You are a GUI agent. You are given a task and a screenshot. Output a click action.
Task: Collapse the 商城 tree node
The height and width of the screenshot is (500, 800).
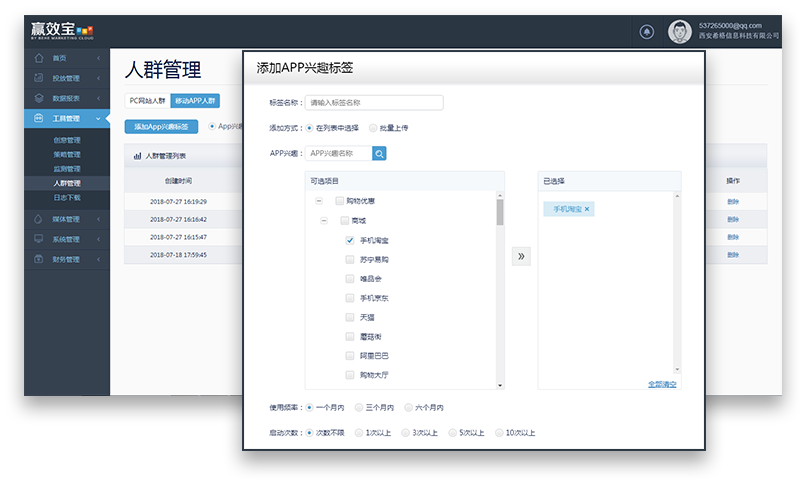tap(325, 221)
